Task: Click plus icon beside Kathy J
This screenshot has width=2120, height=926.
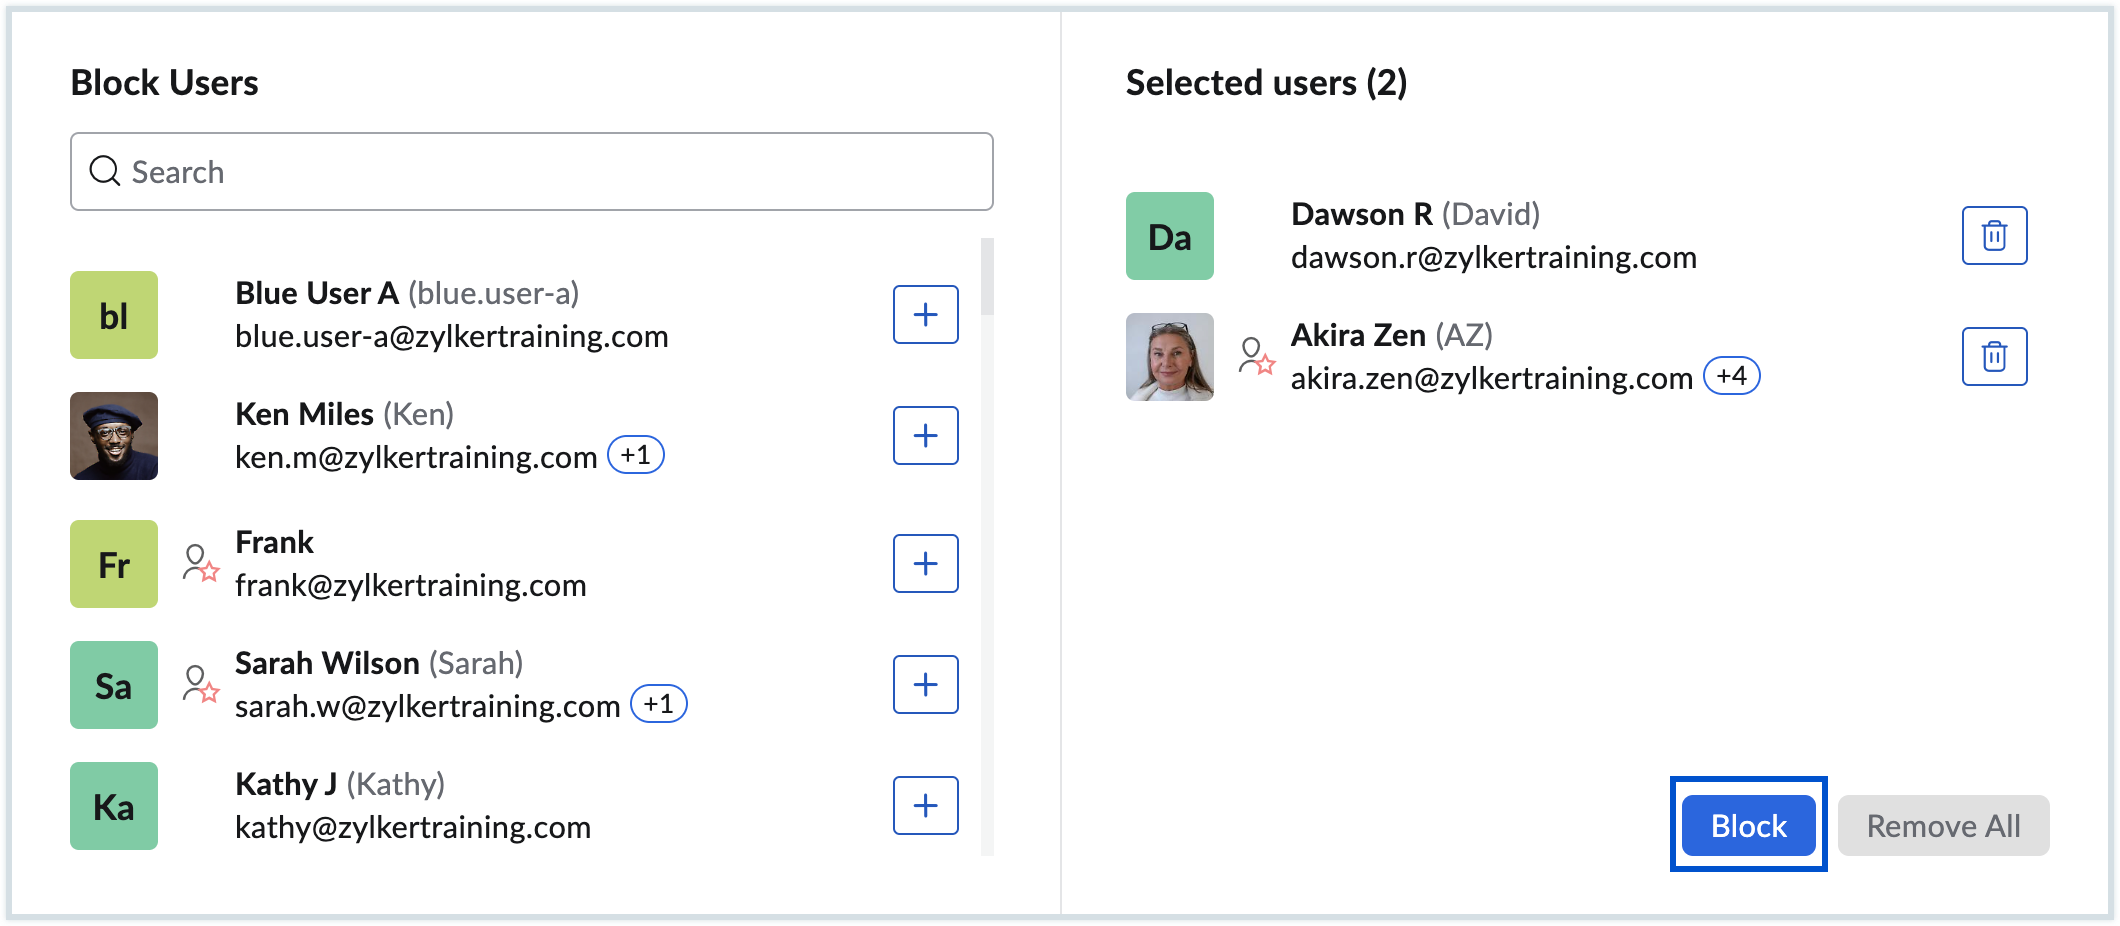Action: (925, 806)
